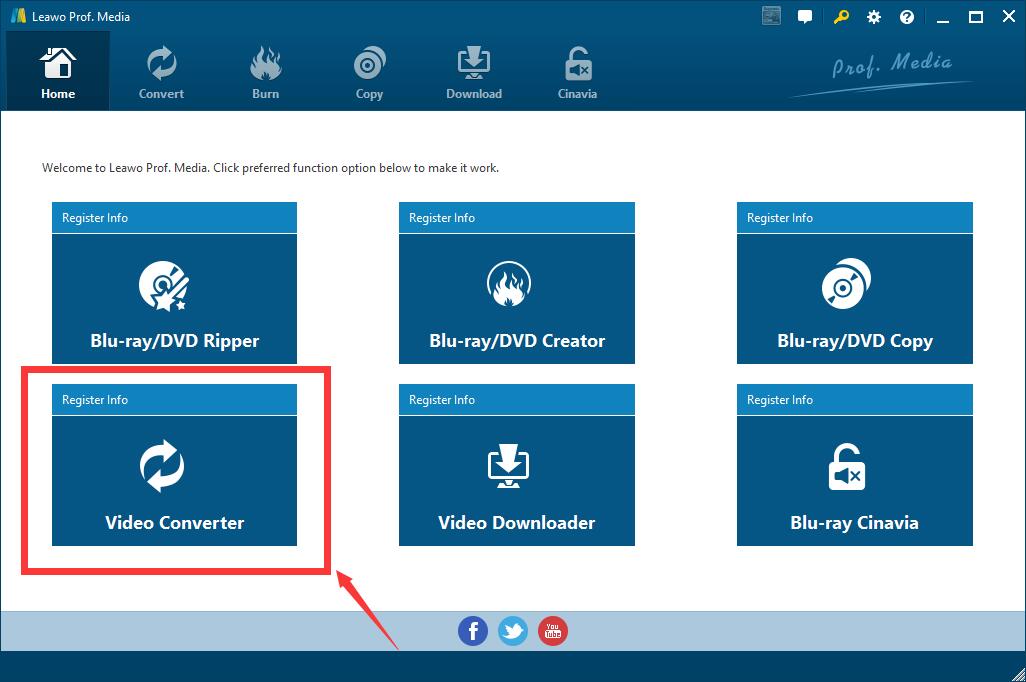Click Register Info above Video Downloader
Viewport: 1026px width, 682px height.
coord(442,400)
